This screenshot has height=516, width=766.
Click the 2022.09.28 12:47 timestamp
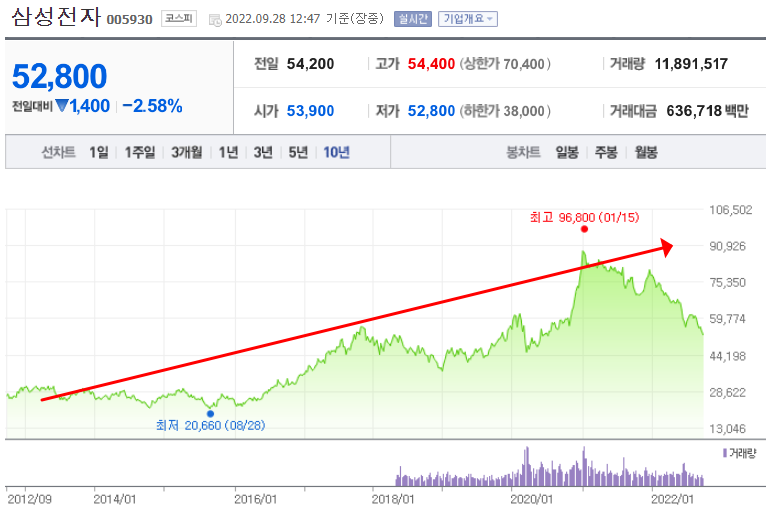273,19
